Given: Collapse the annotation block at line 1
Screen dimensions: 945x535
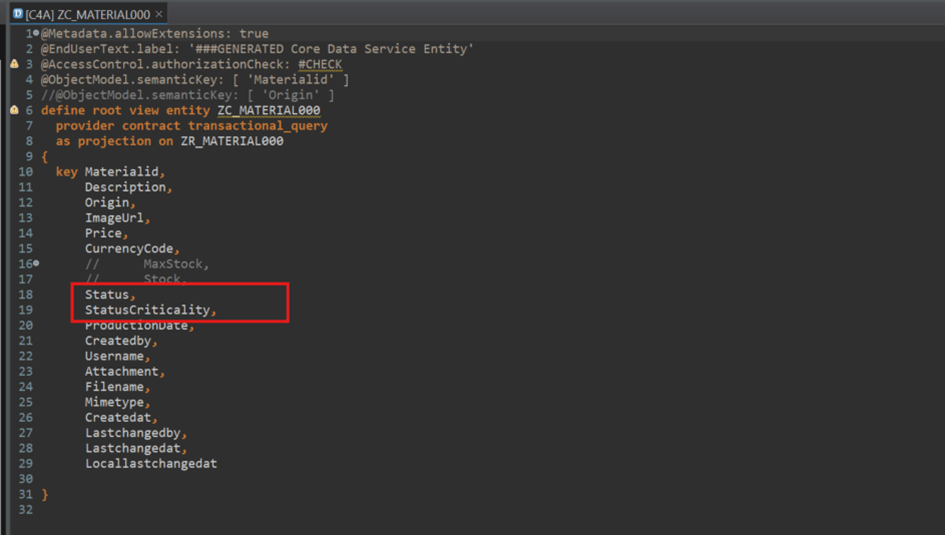Looking at the screenshot, I should pyautogui.click(x=37, y=34).
